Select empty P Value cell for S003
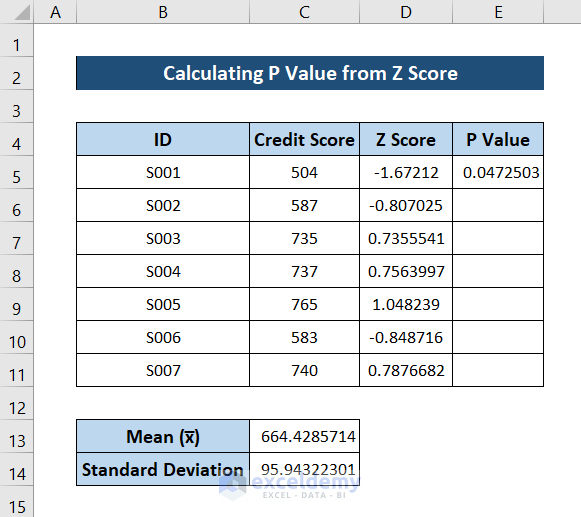The width and height of the screenshot is (581, 517). pyautogui.click(x=498, y=238)
